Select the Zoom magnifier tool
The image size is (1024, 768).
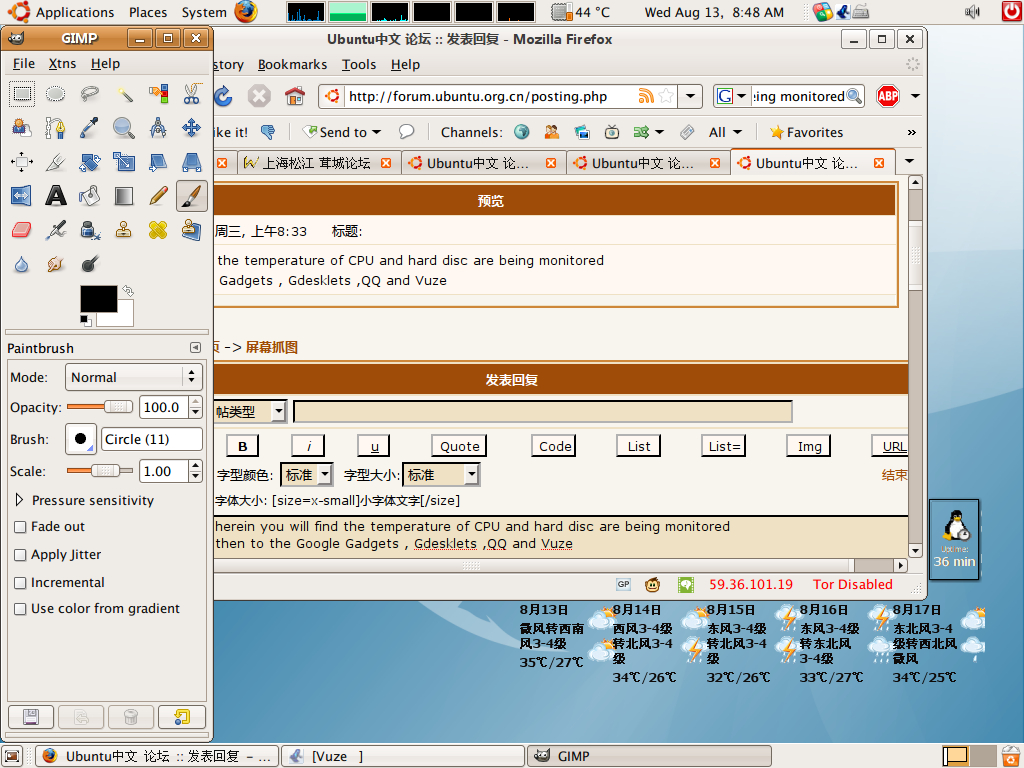(x=123, y=128)
